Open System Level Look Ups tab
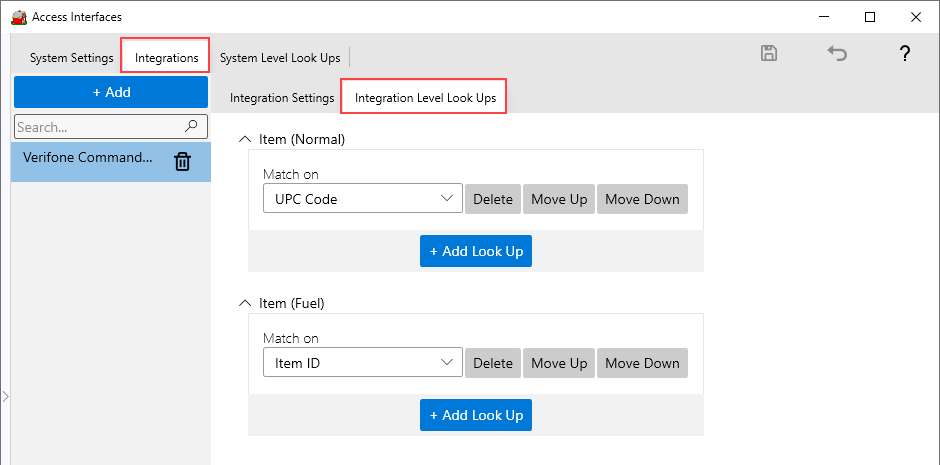Image resolution: width=940 pixels, height=465 pixels. coord(280,58)
